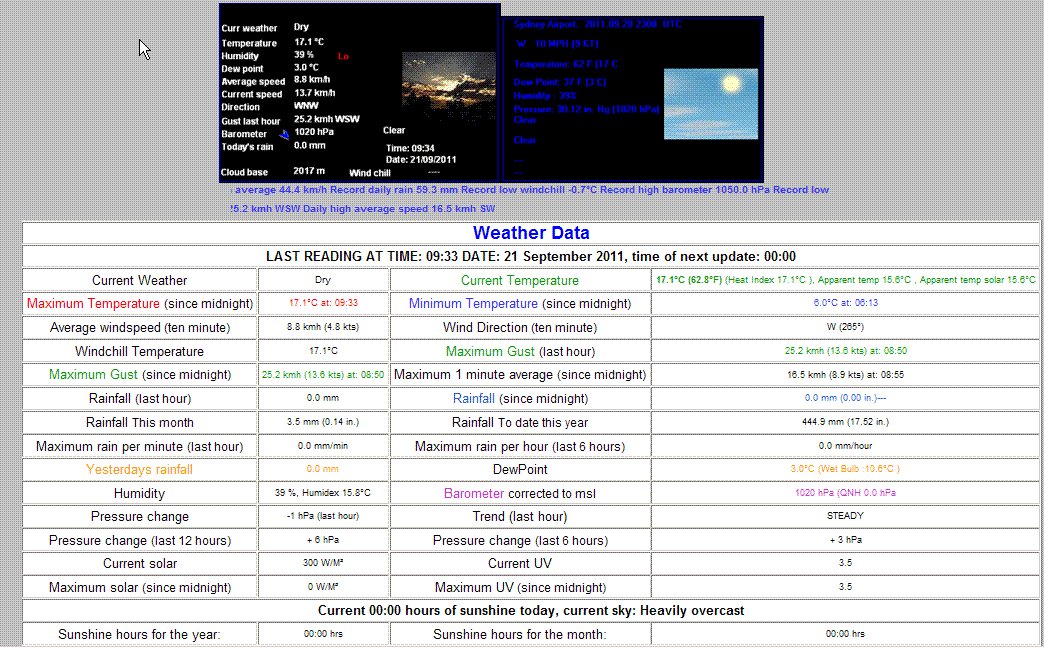The width and height of the screenshot is (1044, 648).
Task: Select the 'Weather Data' heading
Action: (531, 232)
